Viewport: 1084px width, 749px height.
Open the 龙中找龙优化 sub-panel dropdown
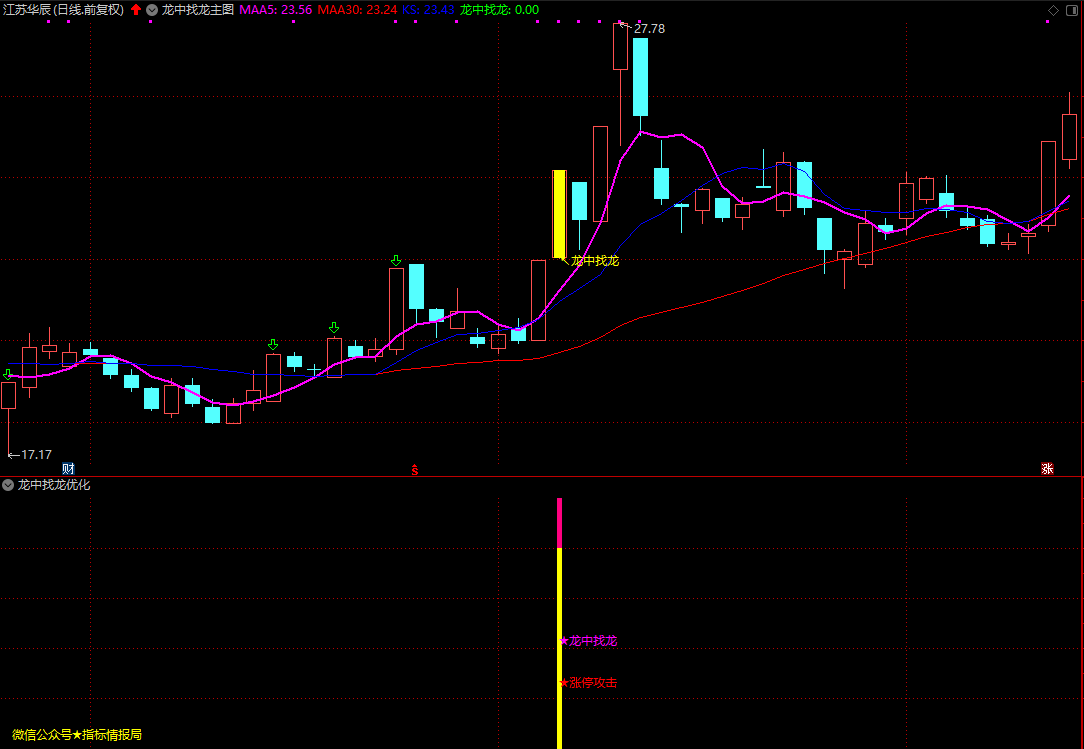click(8, 485)
